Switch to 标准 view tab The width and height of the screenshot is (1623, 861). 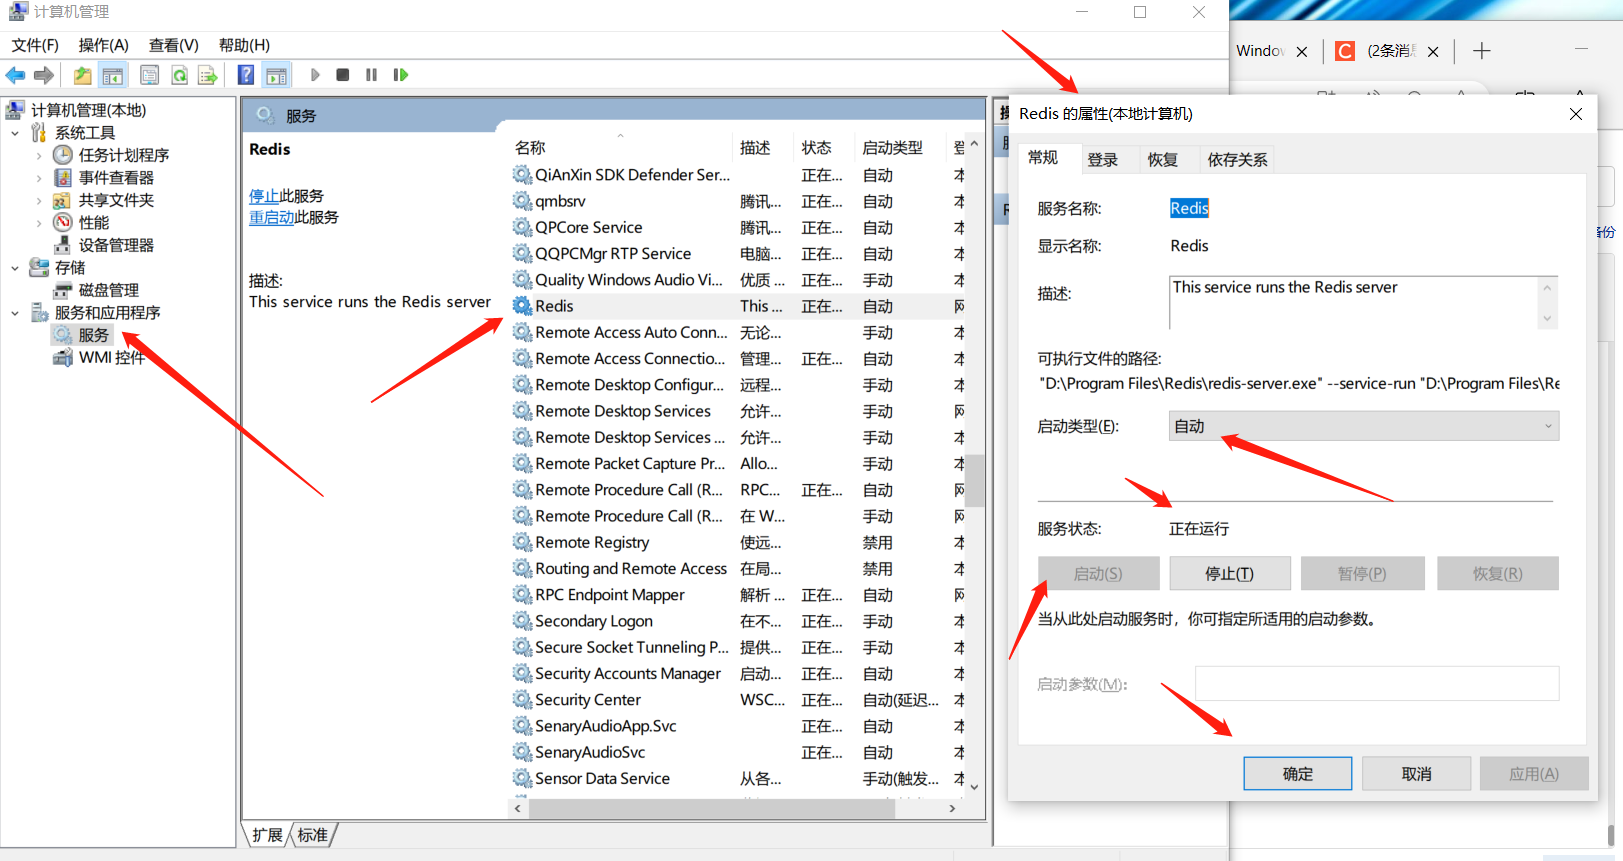(x=313, y=835)
